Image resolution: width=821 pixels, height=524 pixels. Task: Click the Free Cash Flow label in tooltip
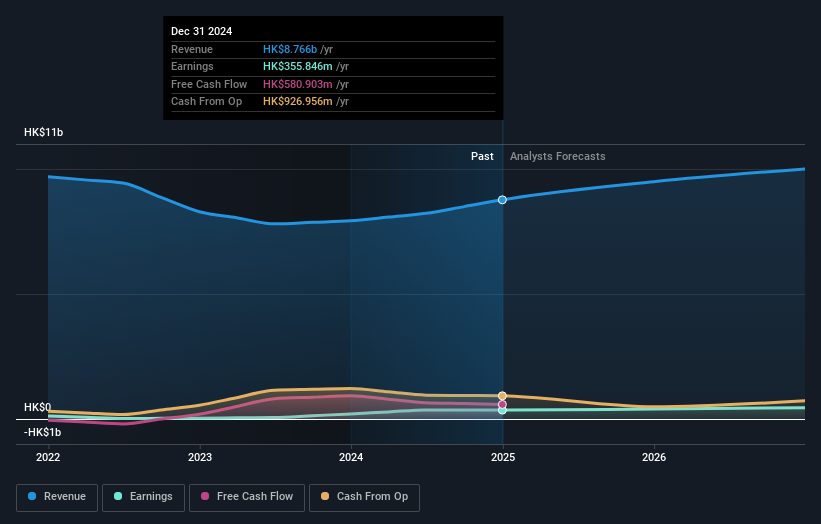click(209, 84)
